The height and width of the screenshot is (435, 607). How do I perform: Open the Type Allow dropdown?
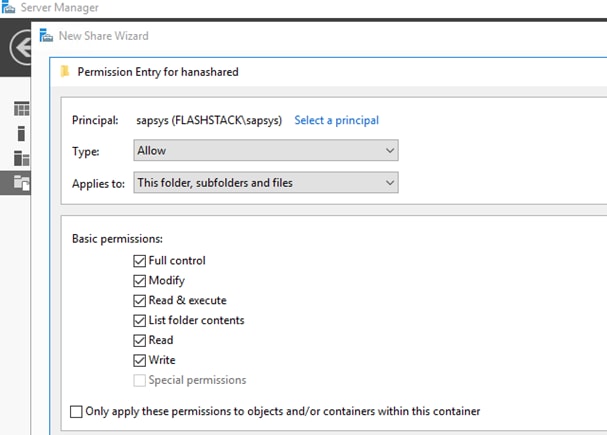[x=266, y=150]
